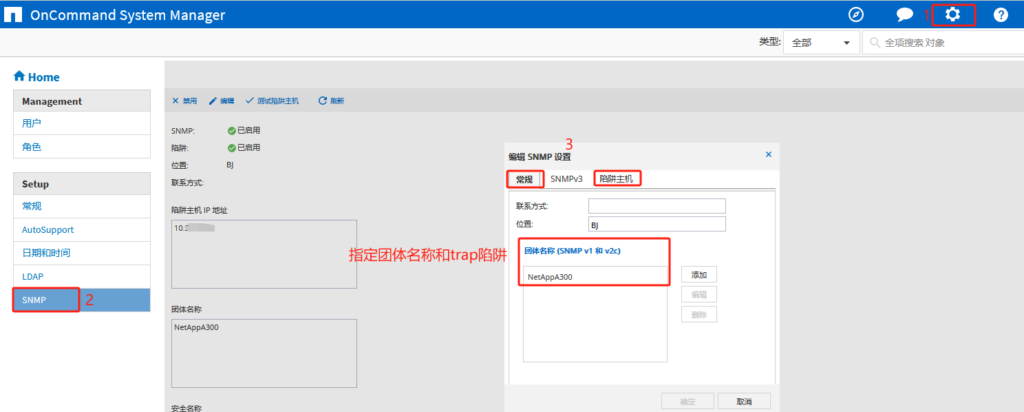Switch to SNMPv3 tab in dialog

(x=566, y=179)
